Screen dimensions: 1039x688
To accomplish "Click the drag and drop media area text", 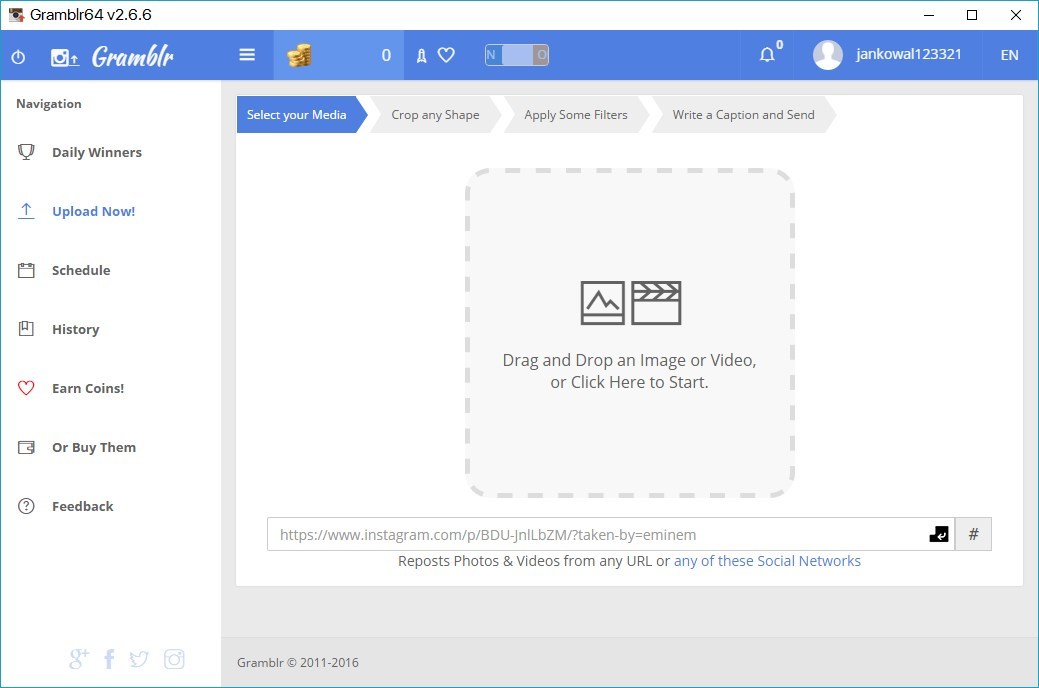I will coord(629,371).
